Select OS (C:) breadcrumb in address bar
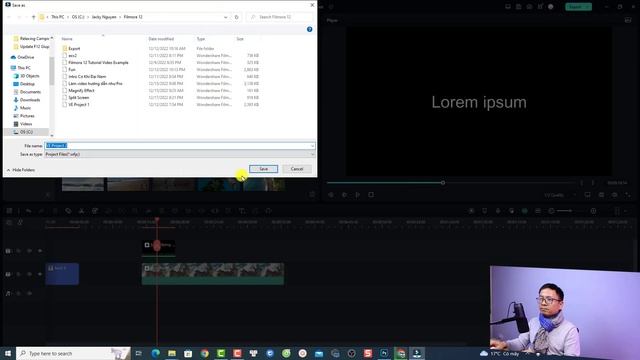Screen dimensions: 640x360 tap(78, 17)
